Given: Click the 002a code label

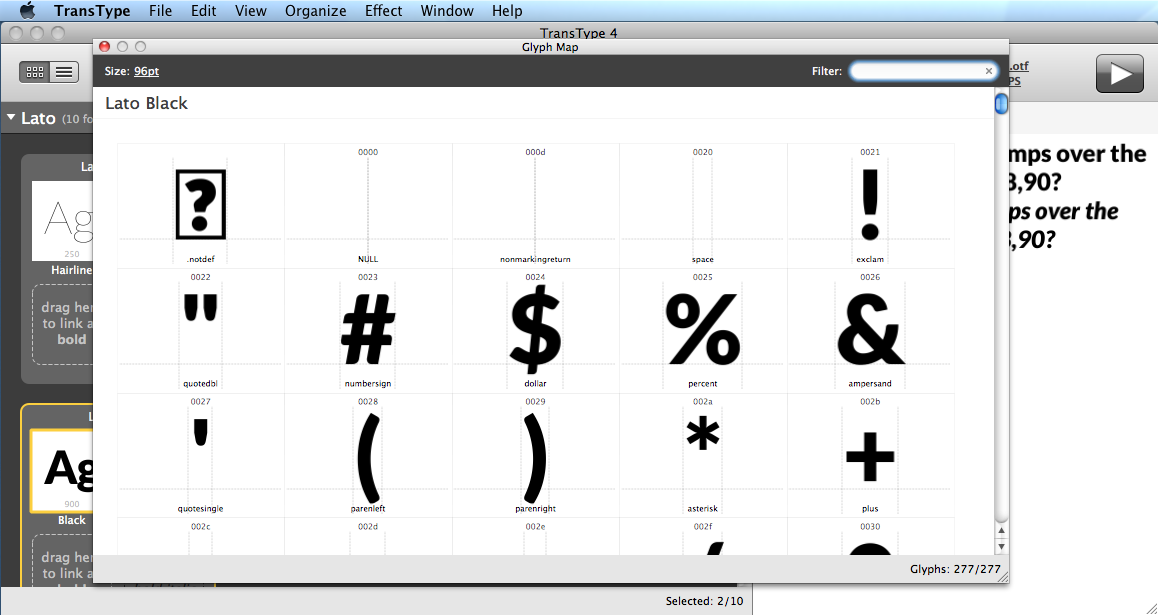Looking at the screenshot, I should [x=702, y=402].
